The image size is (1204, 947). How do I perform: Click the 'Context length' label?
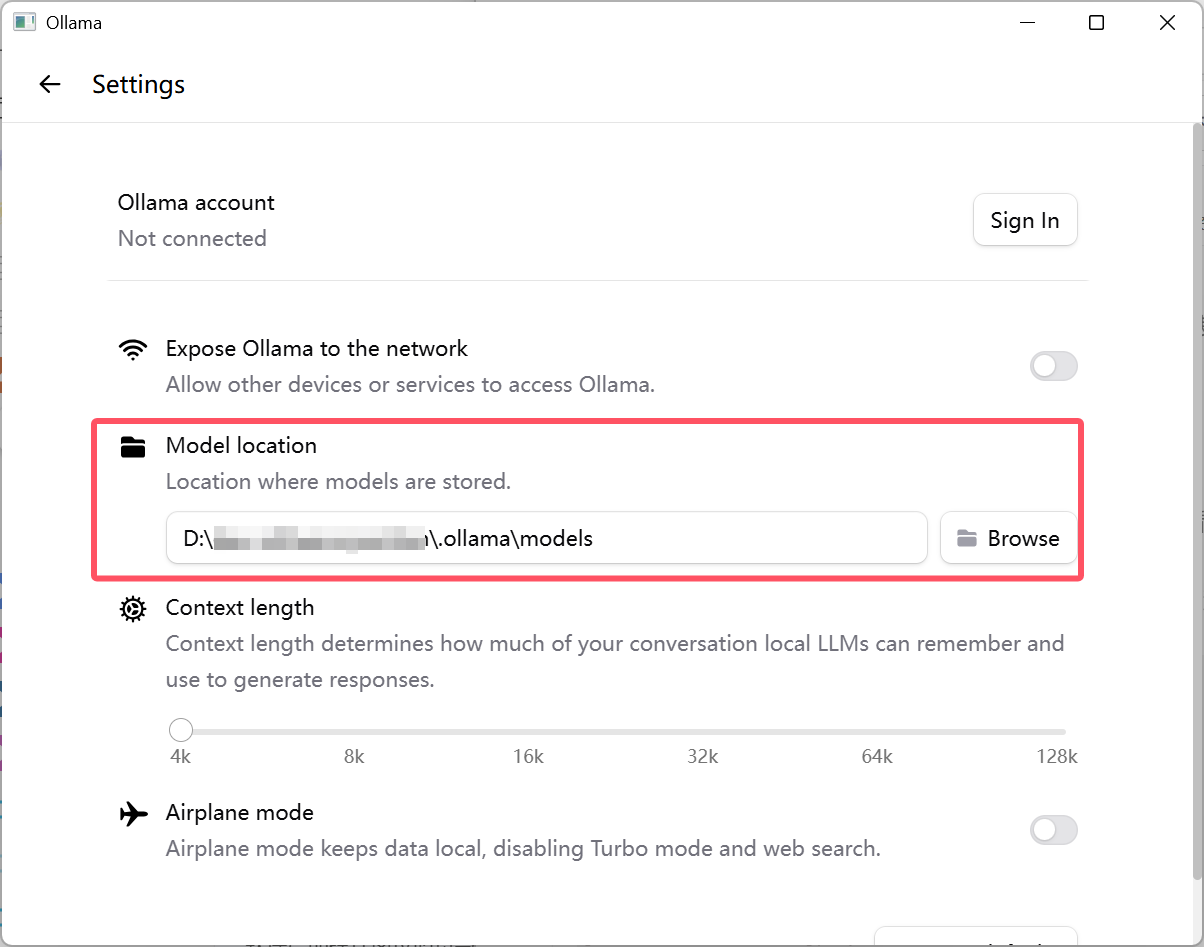click(x=240, y=608)
